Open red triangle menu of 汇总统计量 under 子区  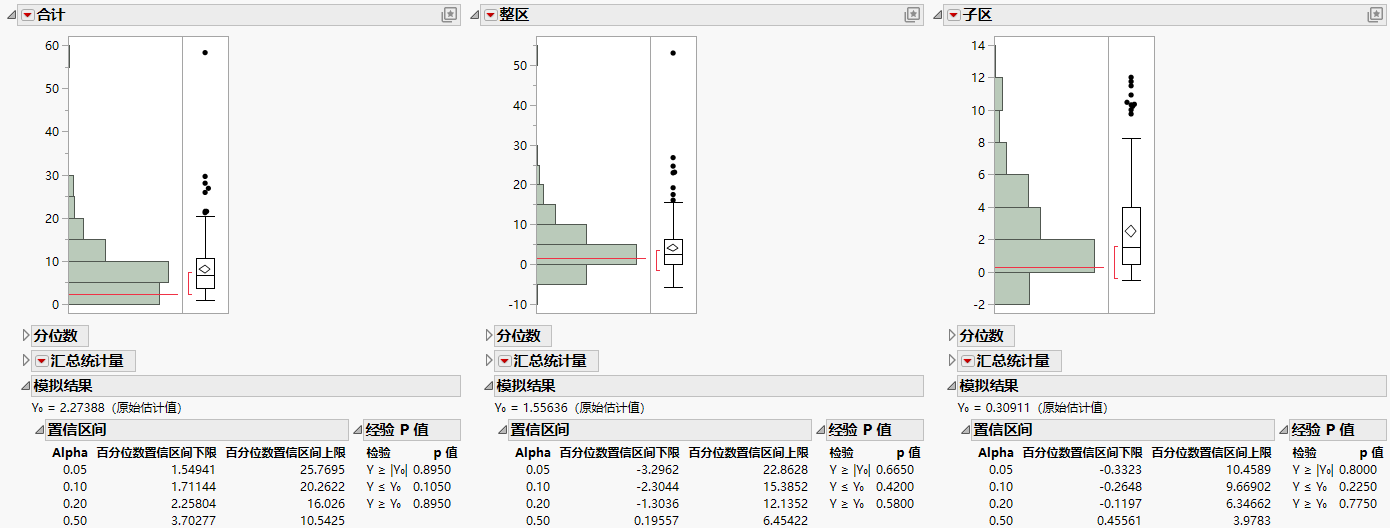(967, 361)
